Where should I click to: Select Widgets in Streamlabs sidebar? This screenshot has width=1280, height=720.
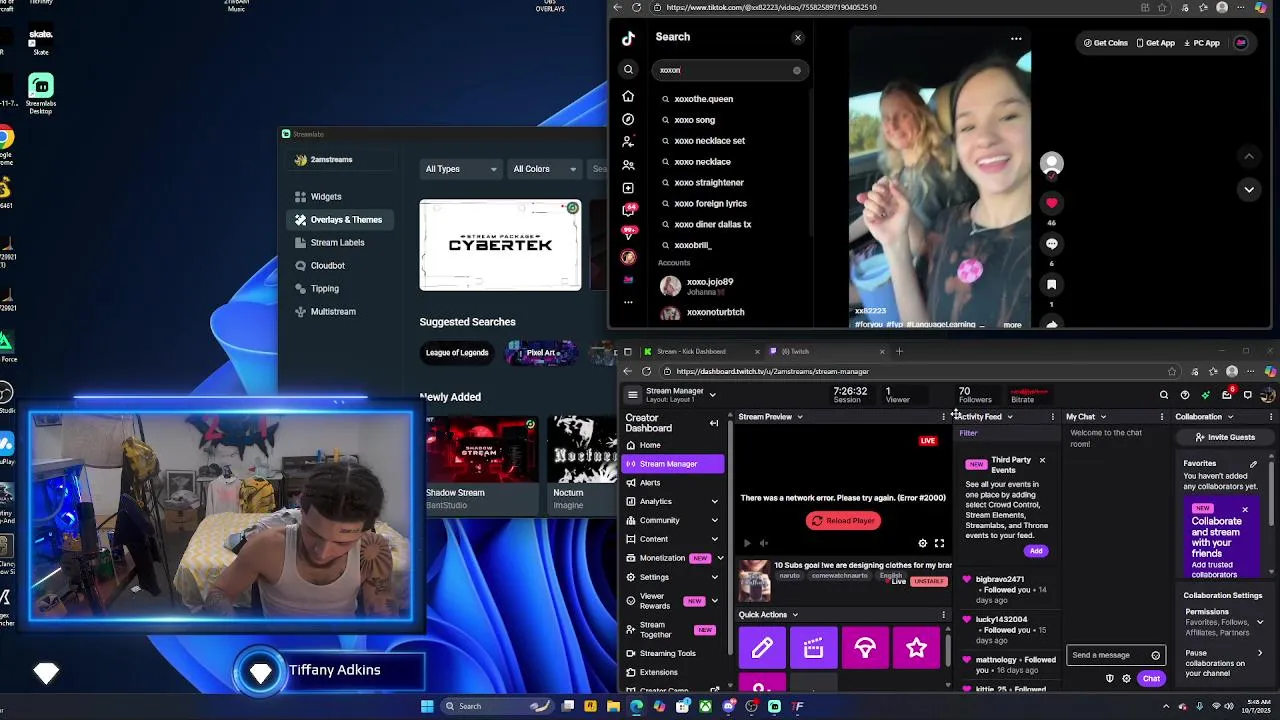[x=326, y=197]
